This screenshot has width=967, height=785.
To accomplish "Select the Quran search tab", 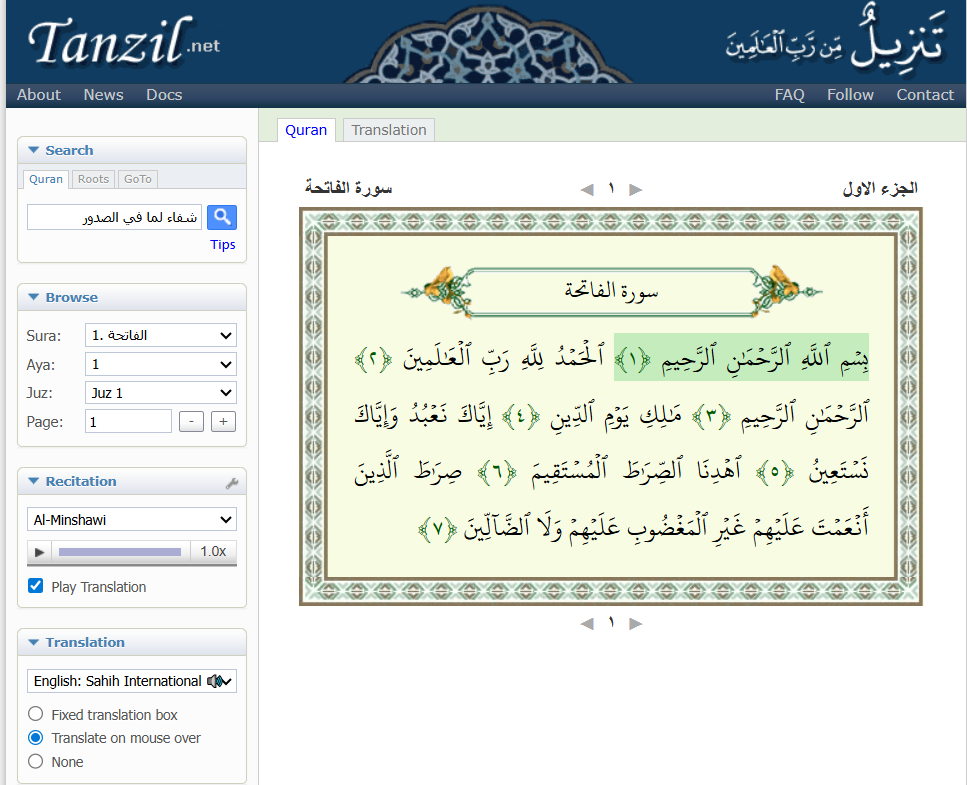I will point(46,179).
